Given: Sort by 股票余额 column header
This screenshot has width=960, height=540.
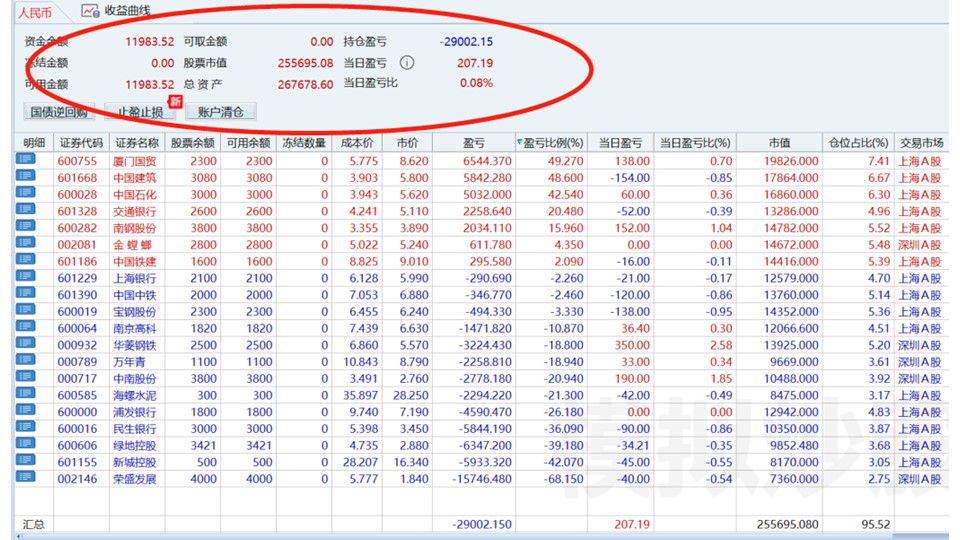Looking at the screenshot, I should 193,143.
